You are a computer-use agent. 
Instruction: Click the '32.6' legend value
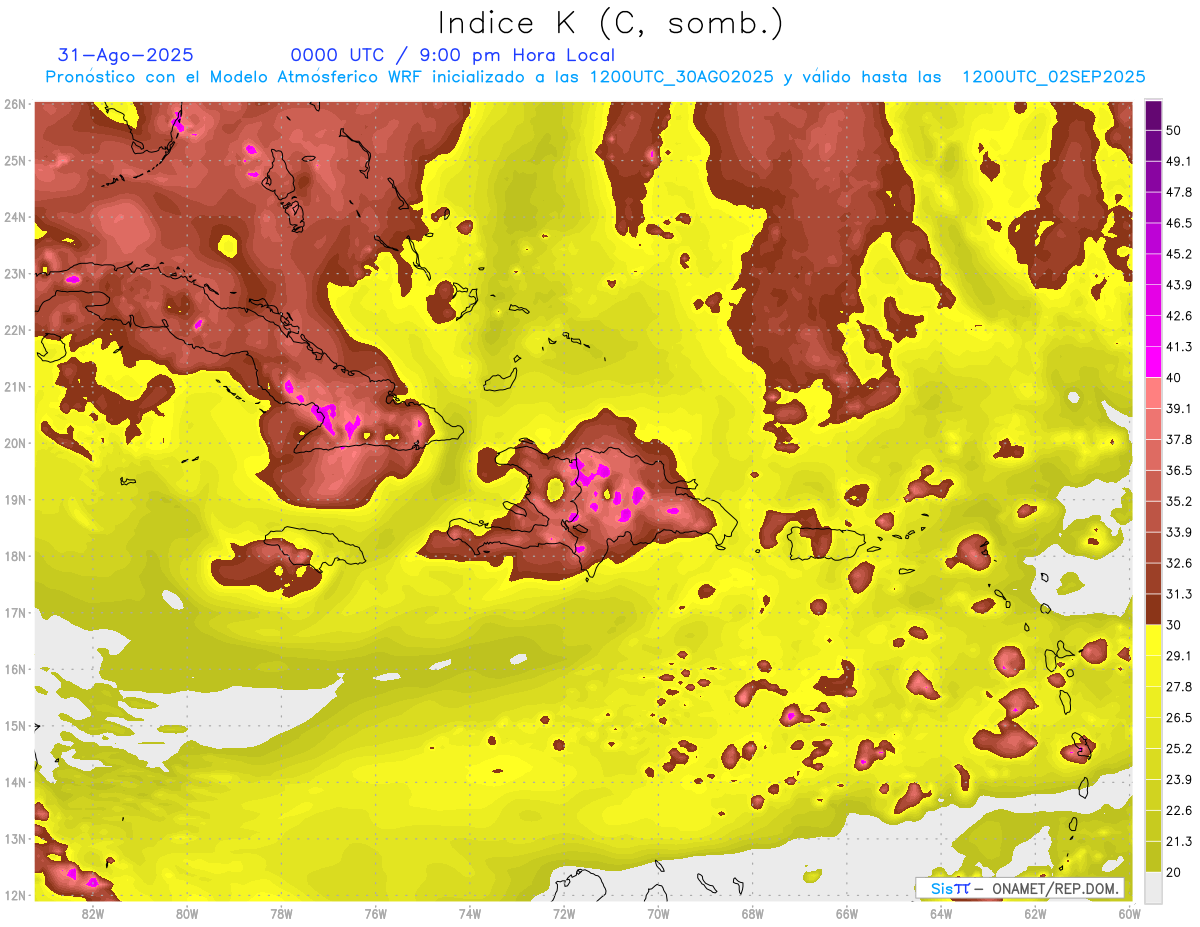point(1180,563)
